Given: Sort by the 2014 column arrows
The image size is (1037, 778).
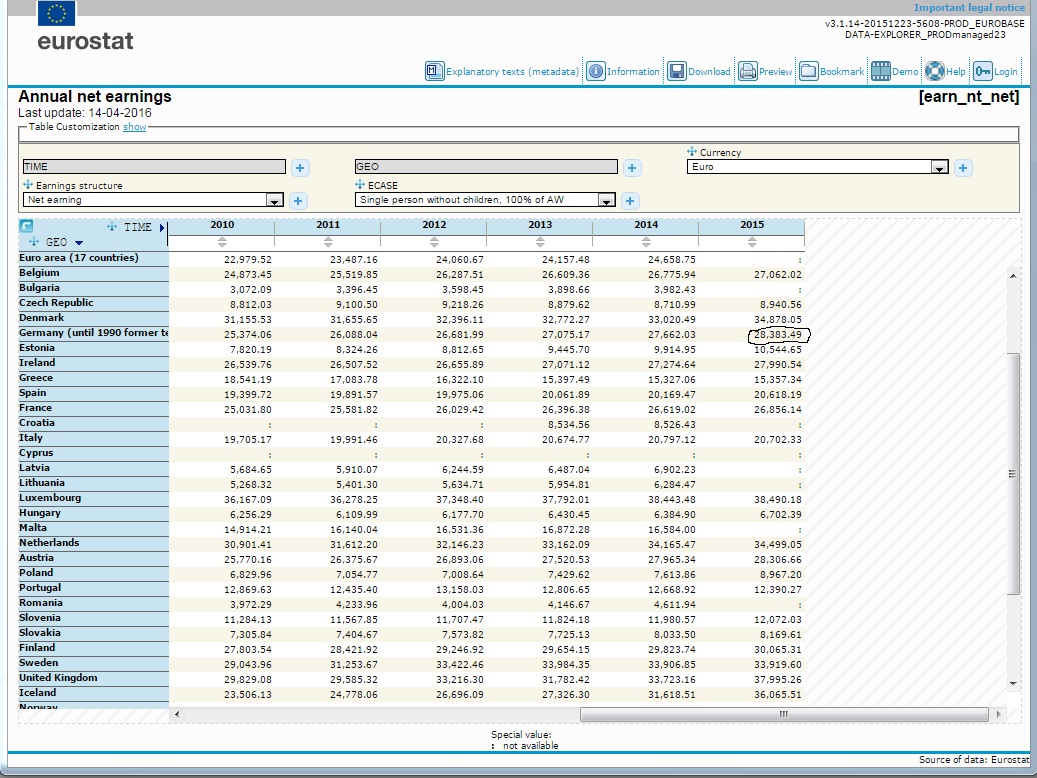Looking at the screenshot, I should coord(646,242).
